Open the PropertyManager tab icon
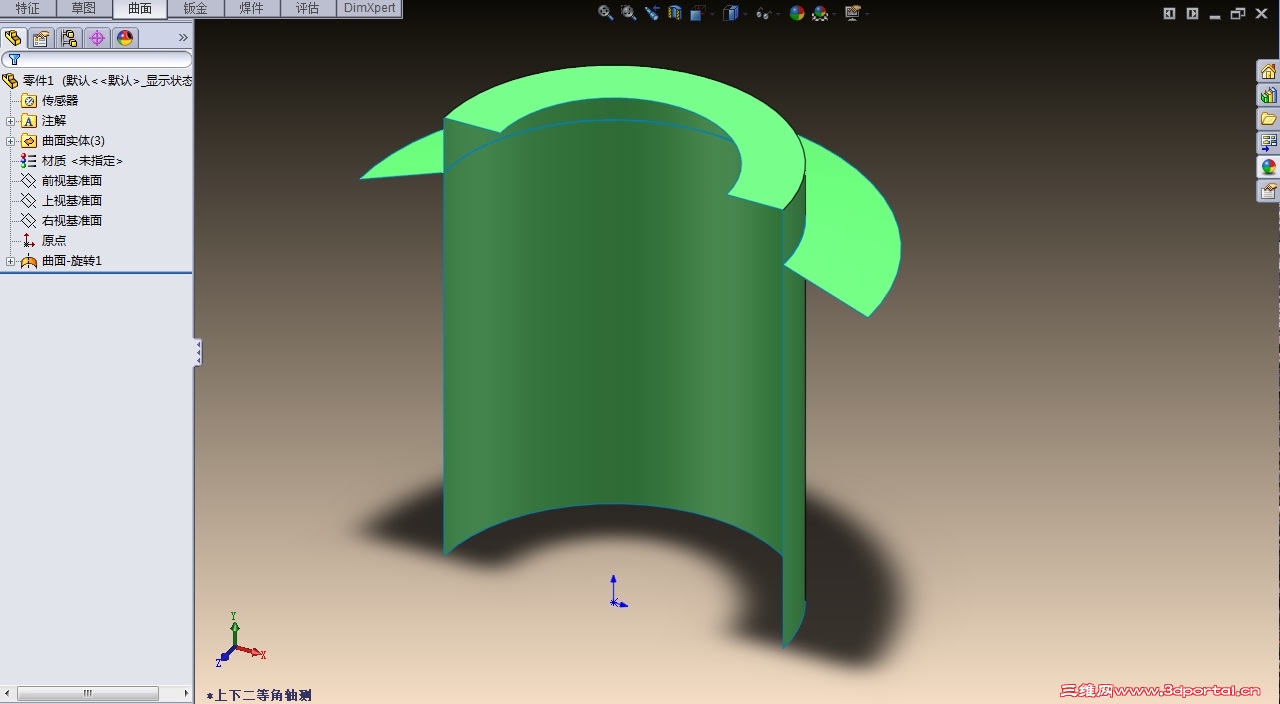Screen dimensions: 1280x704 (41, 38)
